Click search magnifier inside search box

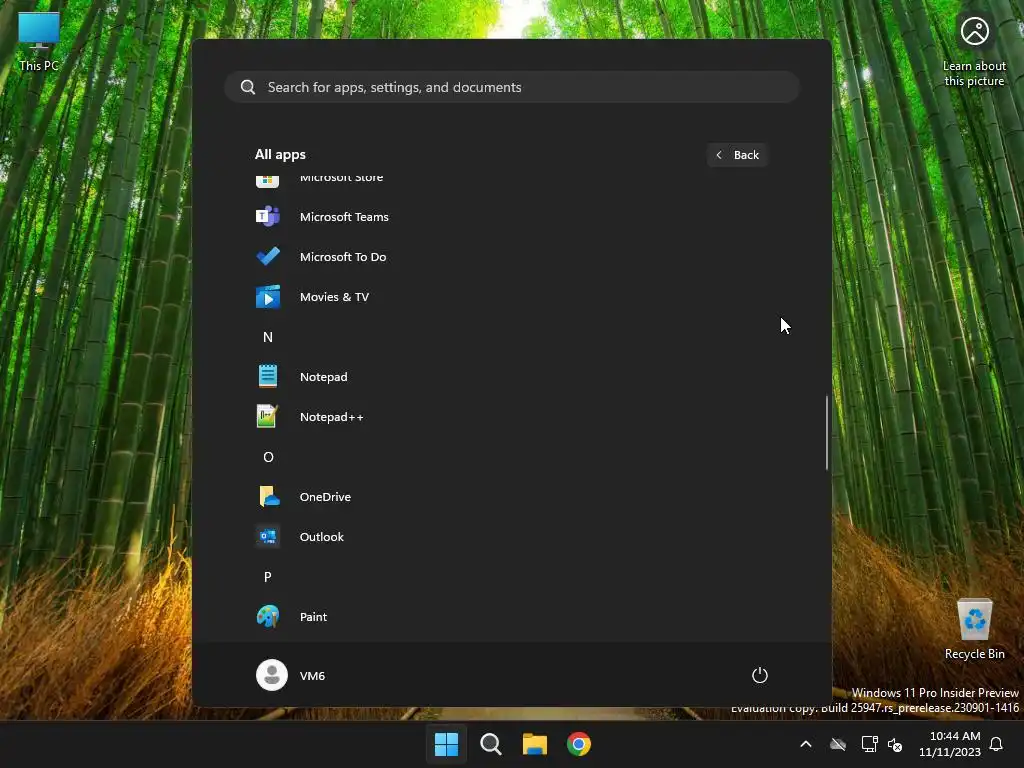[x=248, y=87]
